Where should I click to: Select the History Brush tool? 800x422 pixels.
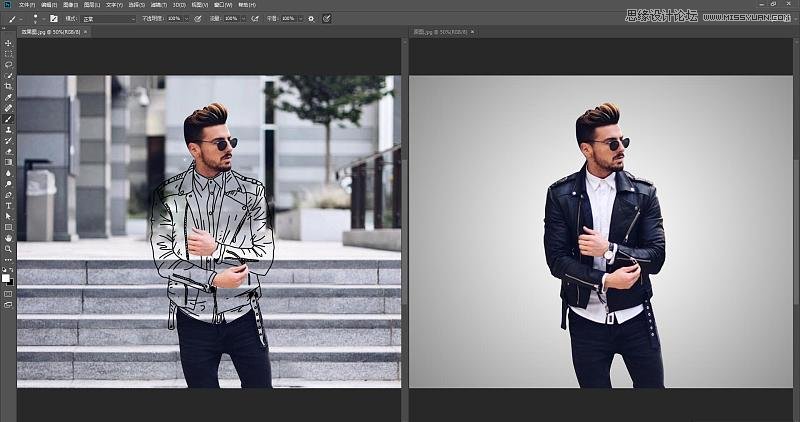pos(8,140)
